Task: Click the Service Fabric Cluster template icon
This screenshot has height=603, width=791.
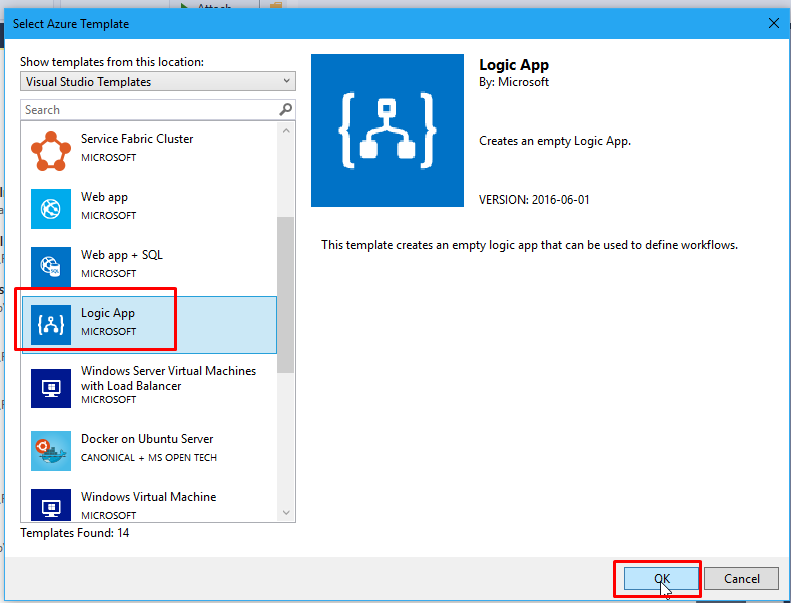Action: pos(51,151)
